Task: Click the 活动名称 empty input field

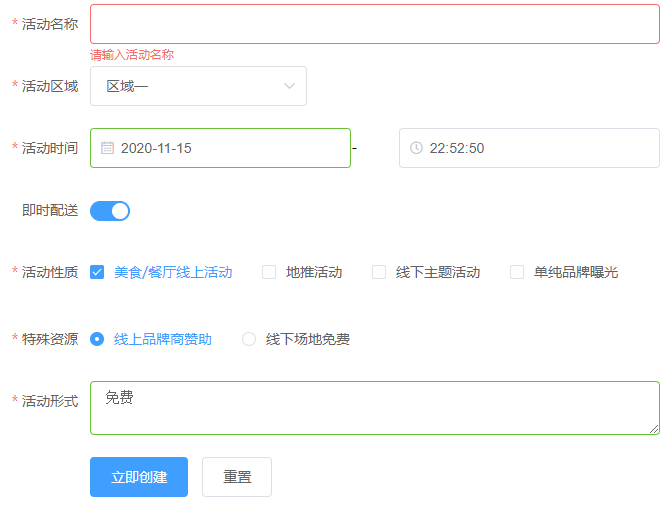Action: pos(374,24)
